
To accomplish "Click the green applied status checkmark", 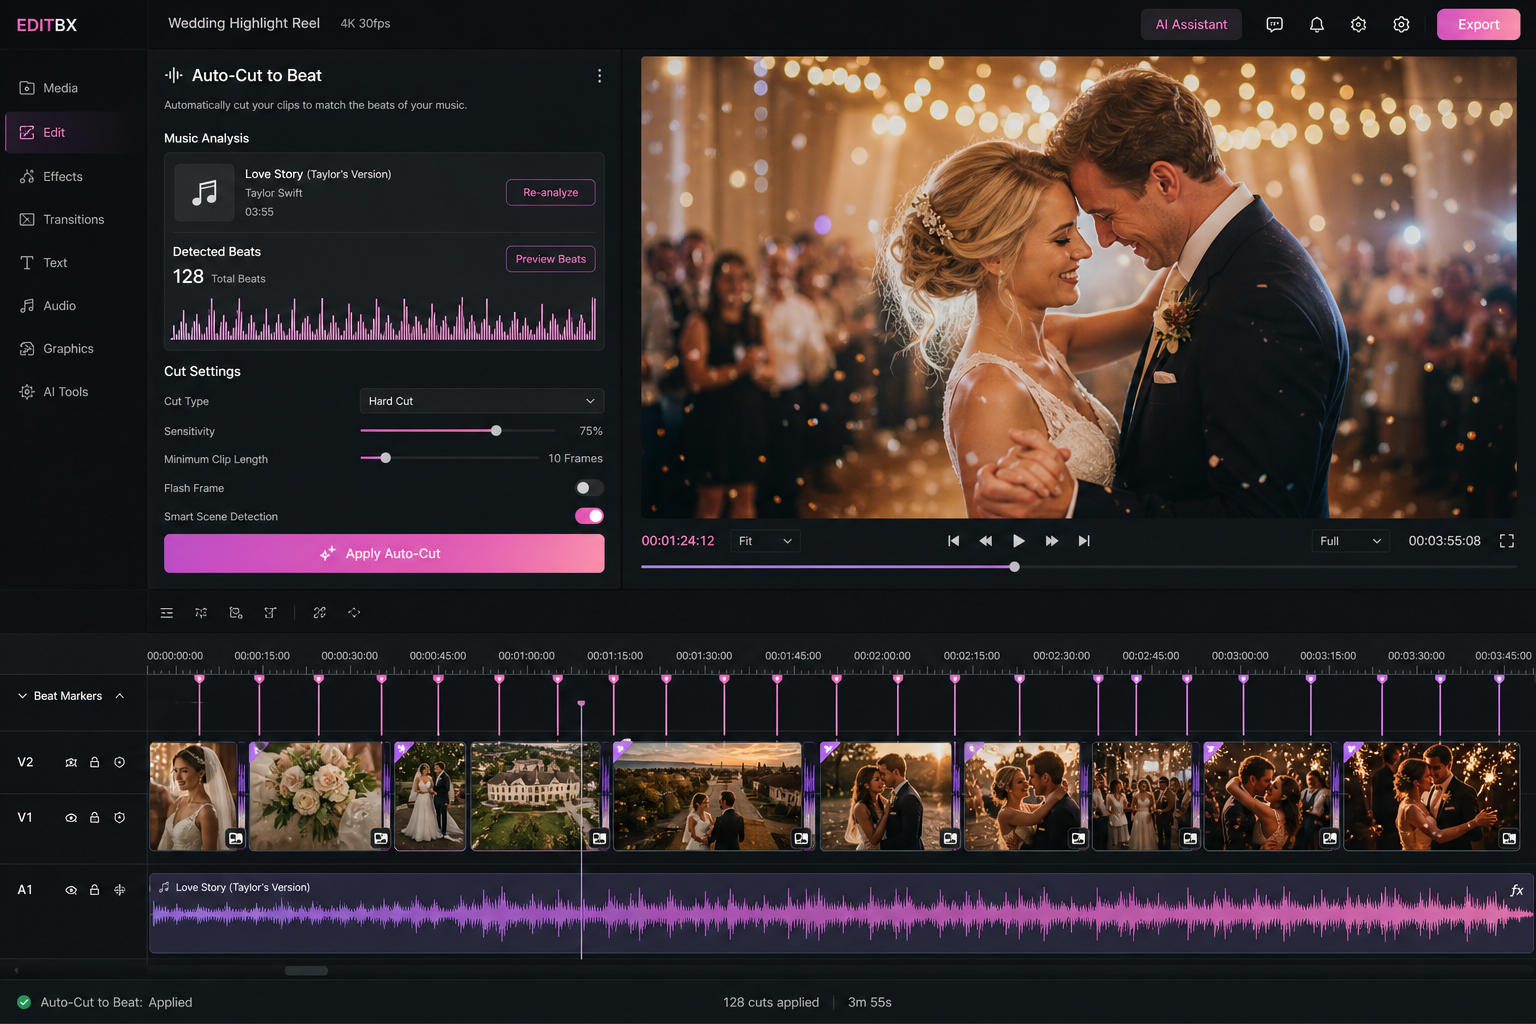I will pos(24,1002).
